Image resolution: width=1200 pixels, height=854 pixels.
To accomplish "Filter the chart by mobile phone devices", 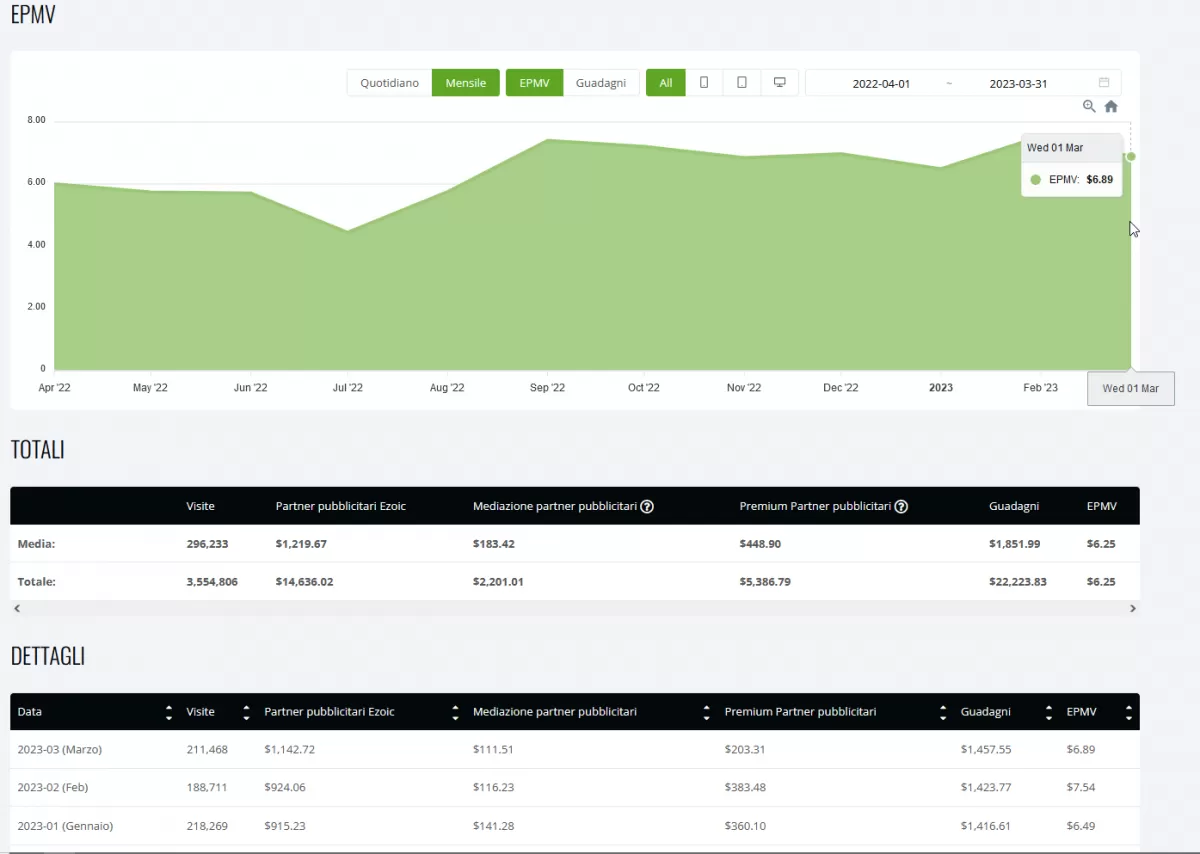I will click(x=704, y=83).
